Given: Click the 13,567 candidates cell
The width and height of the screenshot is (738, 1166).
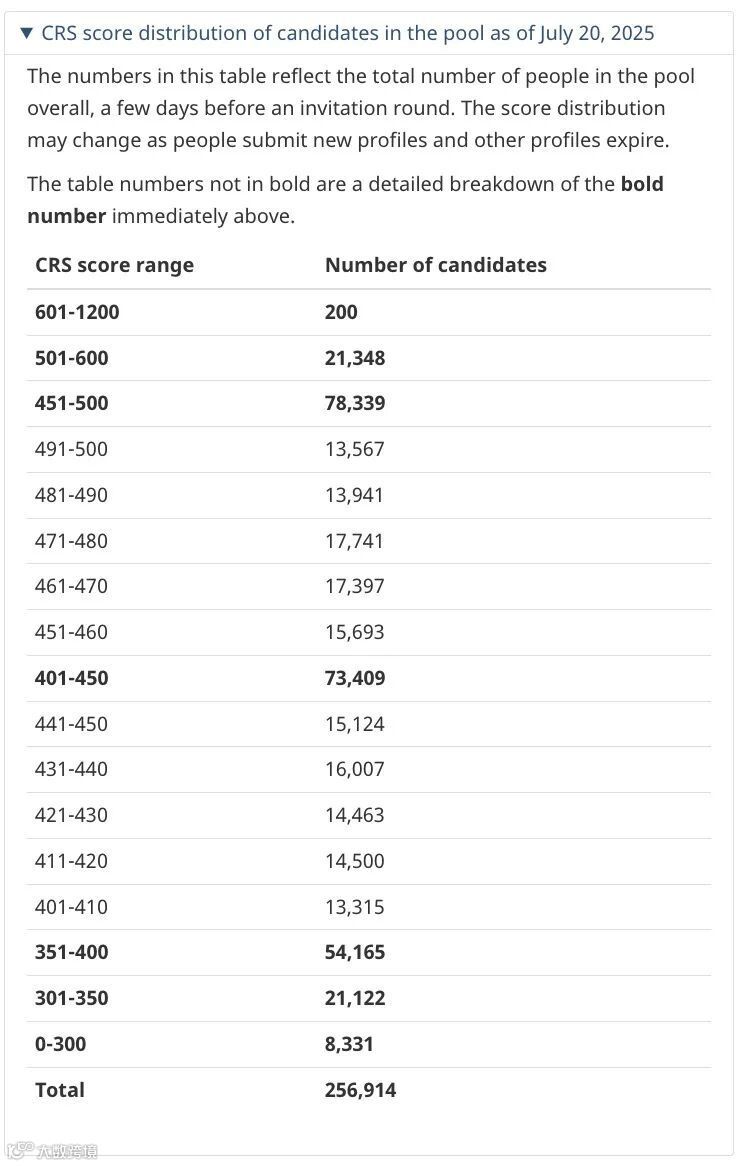Looking at the screenshot, I should point(354,449).
